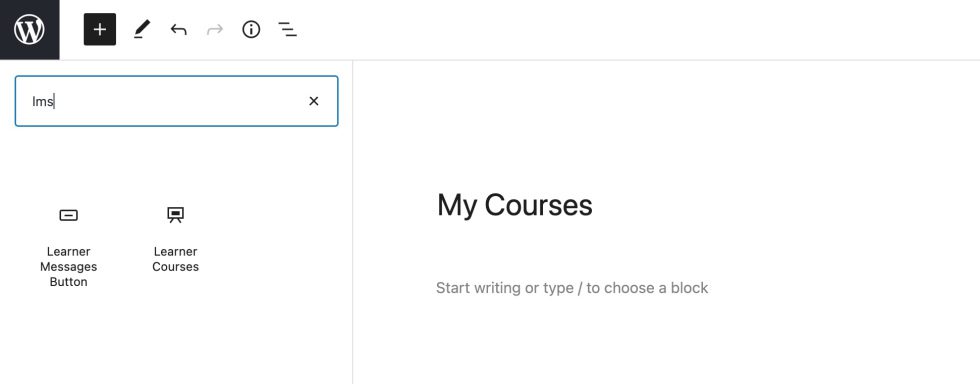This screenshot has width=980, height=384.
Task: Place cursor after 'lms' search text
Action: coord(55,101)
